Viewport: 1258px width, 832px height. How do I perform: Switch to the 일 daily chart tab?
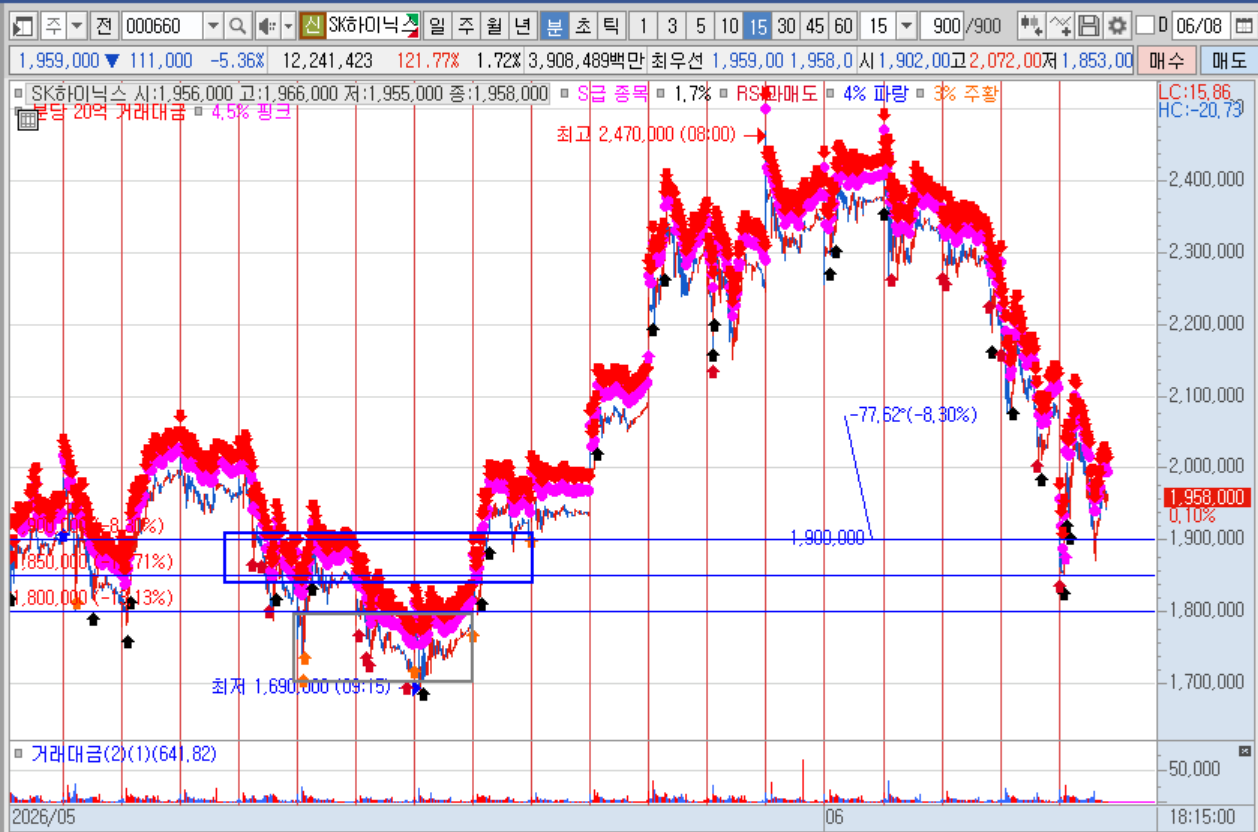[437, 25]
